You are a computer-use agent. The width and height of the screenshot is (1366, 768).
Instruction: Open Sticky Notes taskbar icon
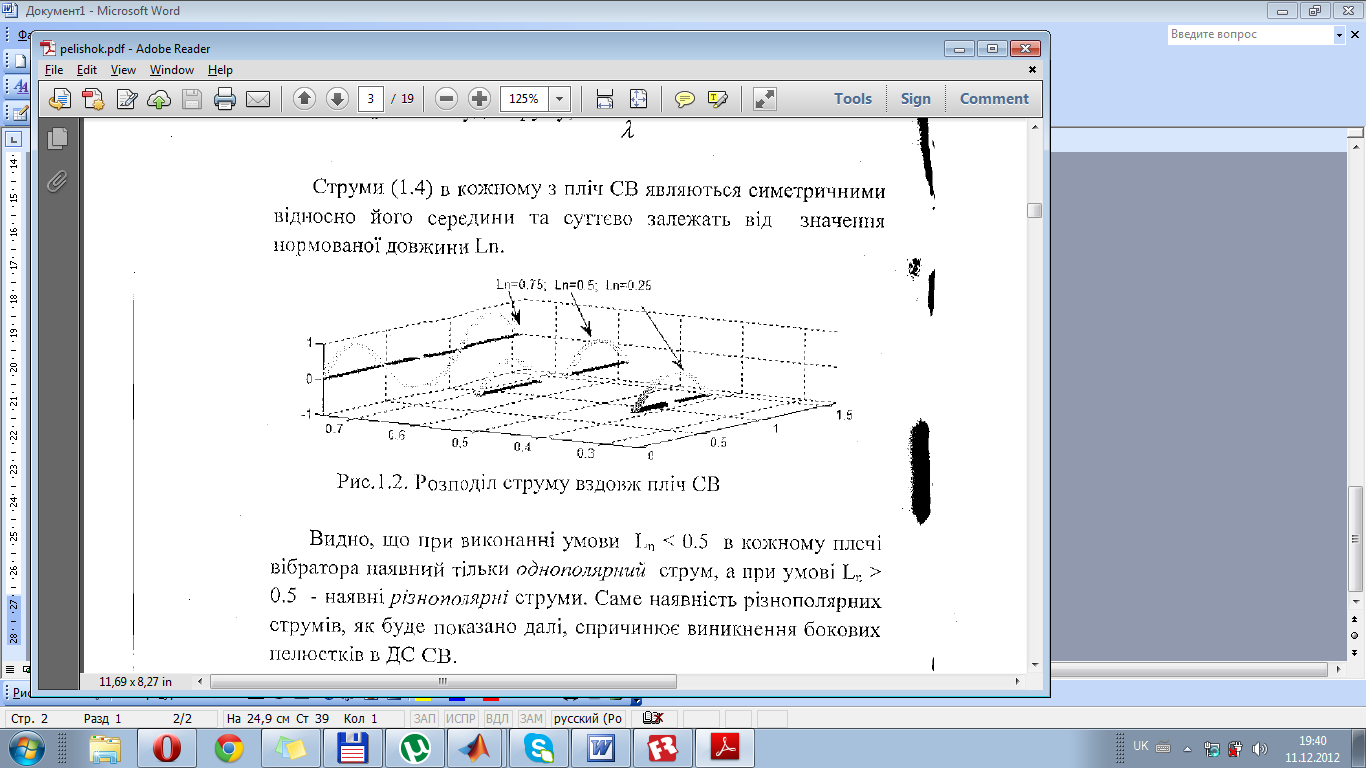pyautogui.click(x=291, y=748)
